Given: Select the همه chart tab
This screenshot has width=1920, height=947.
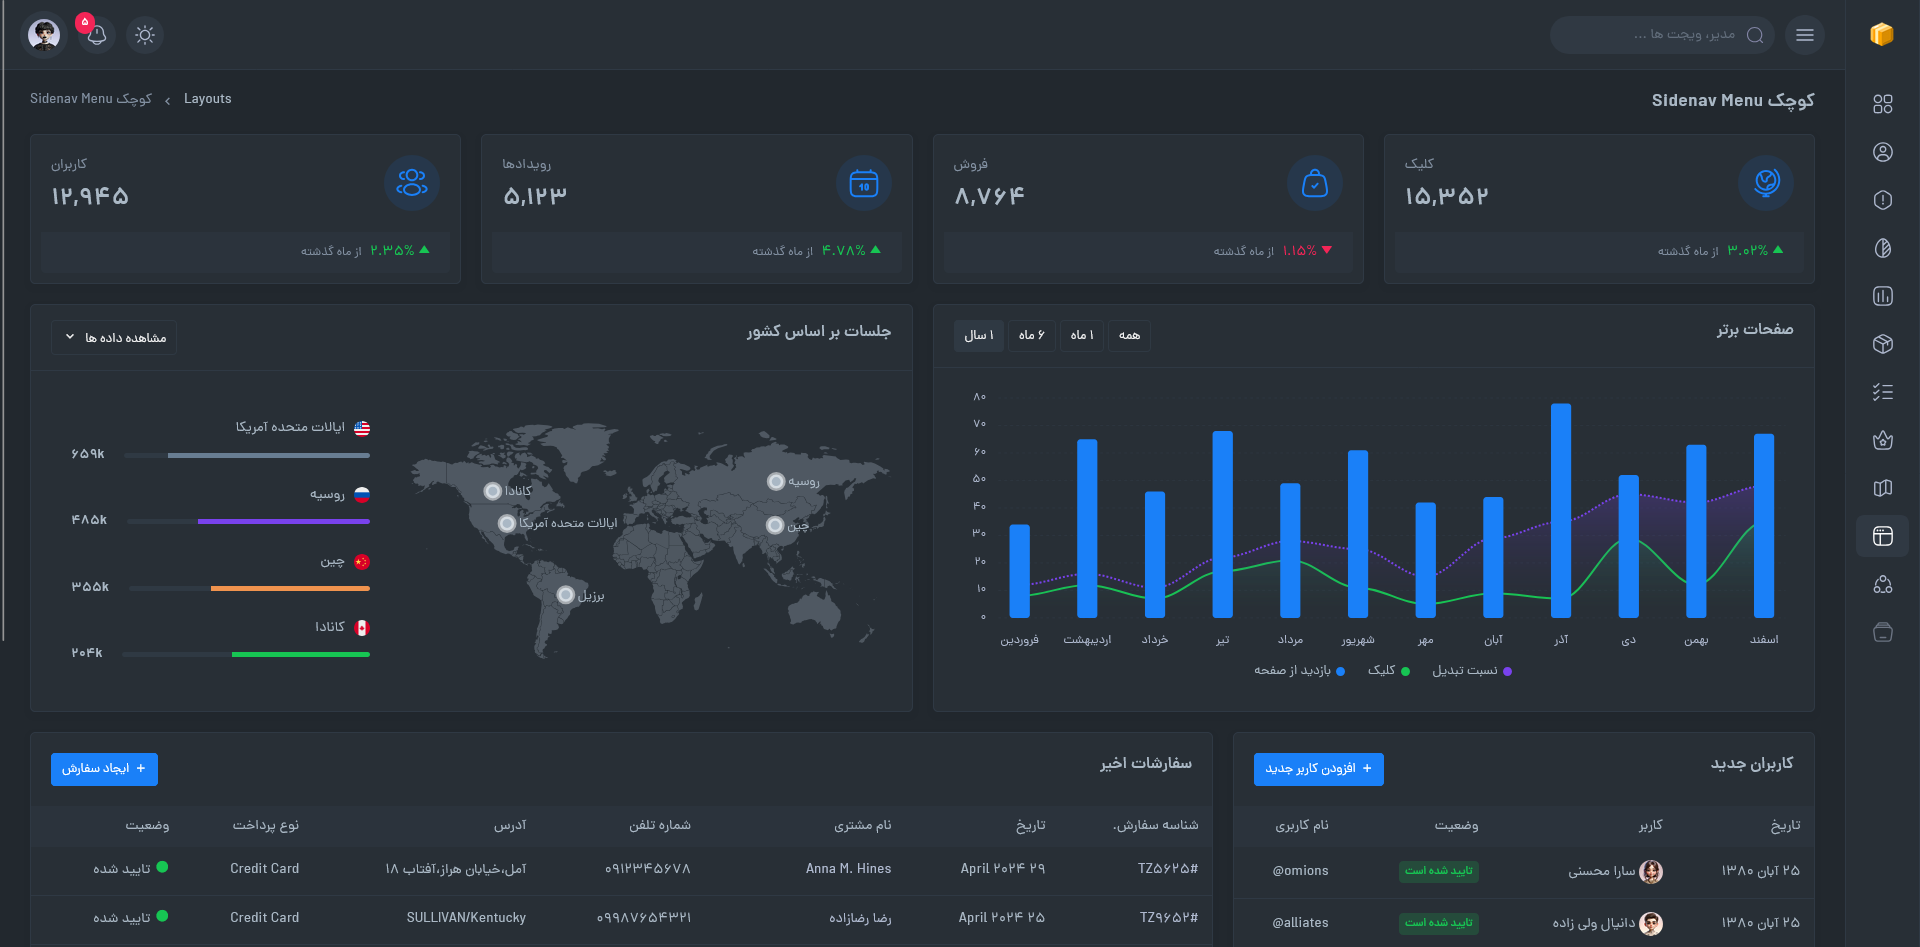Looking at the screenshot, I should tap(1129, 335).
